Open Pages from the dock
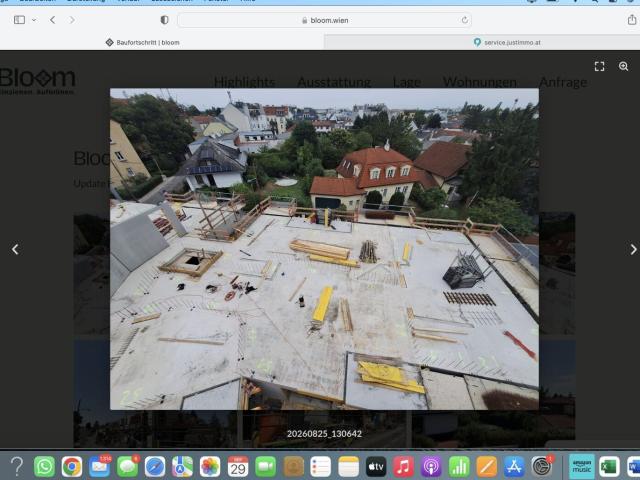Screen dimensions: 640x480 tap(487, 466)
